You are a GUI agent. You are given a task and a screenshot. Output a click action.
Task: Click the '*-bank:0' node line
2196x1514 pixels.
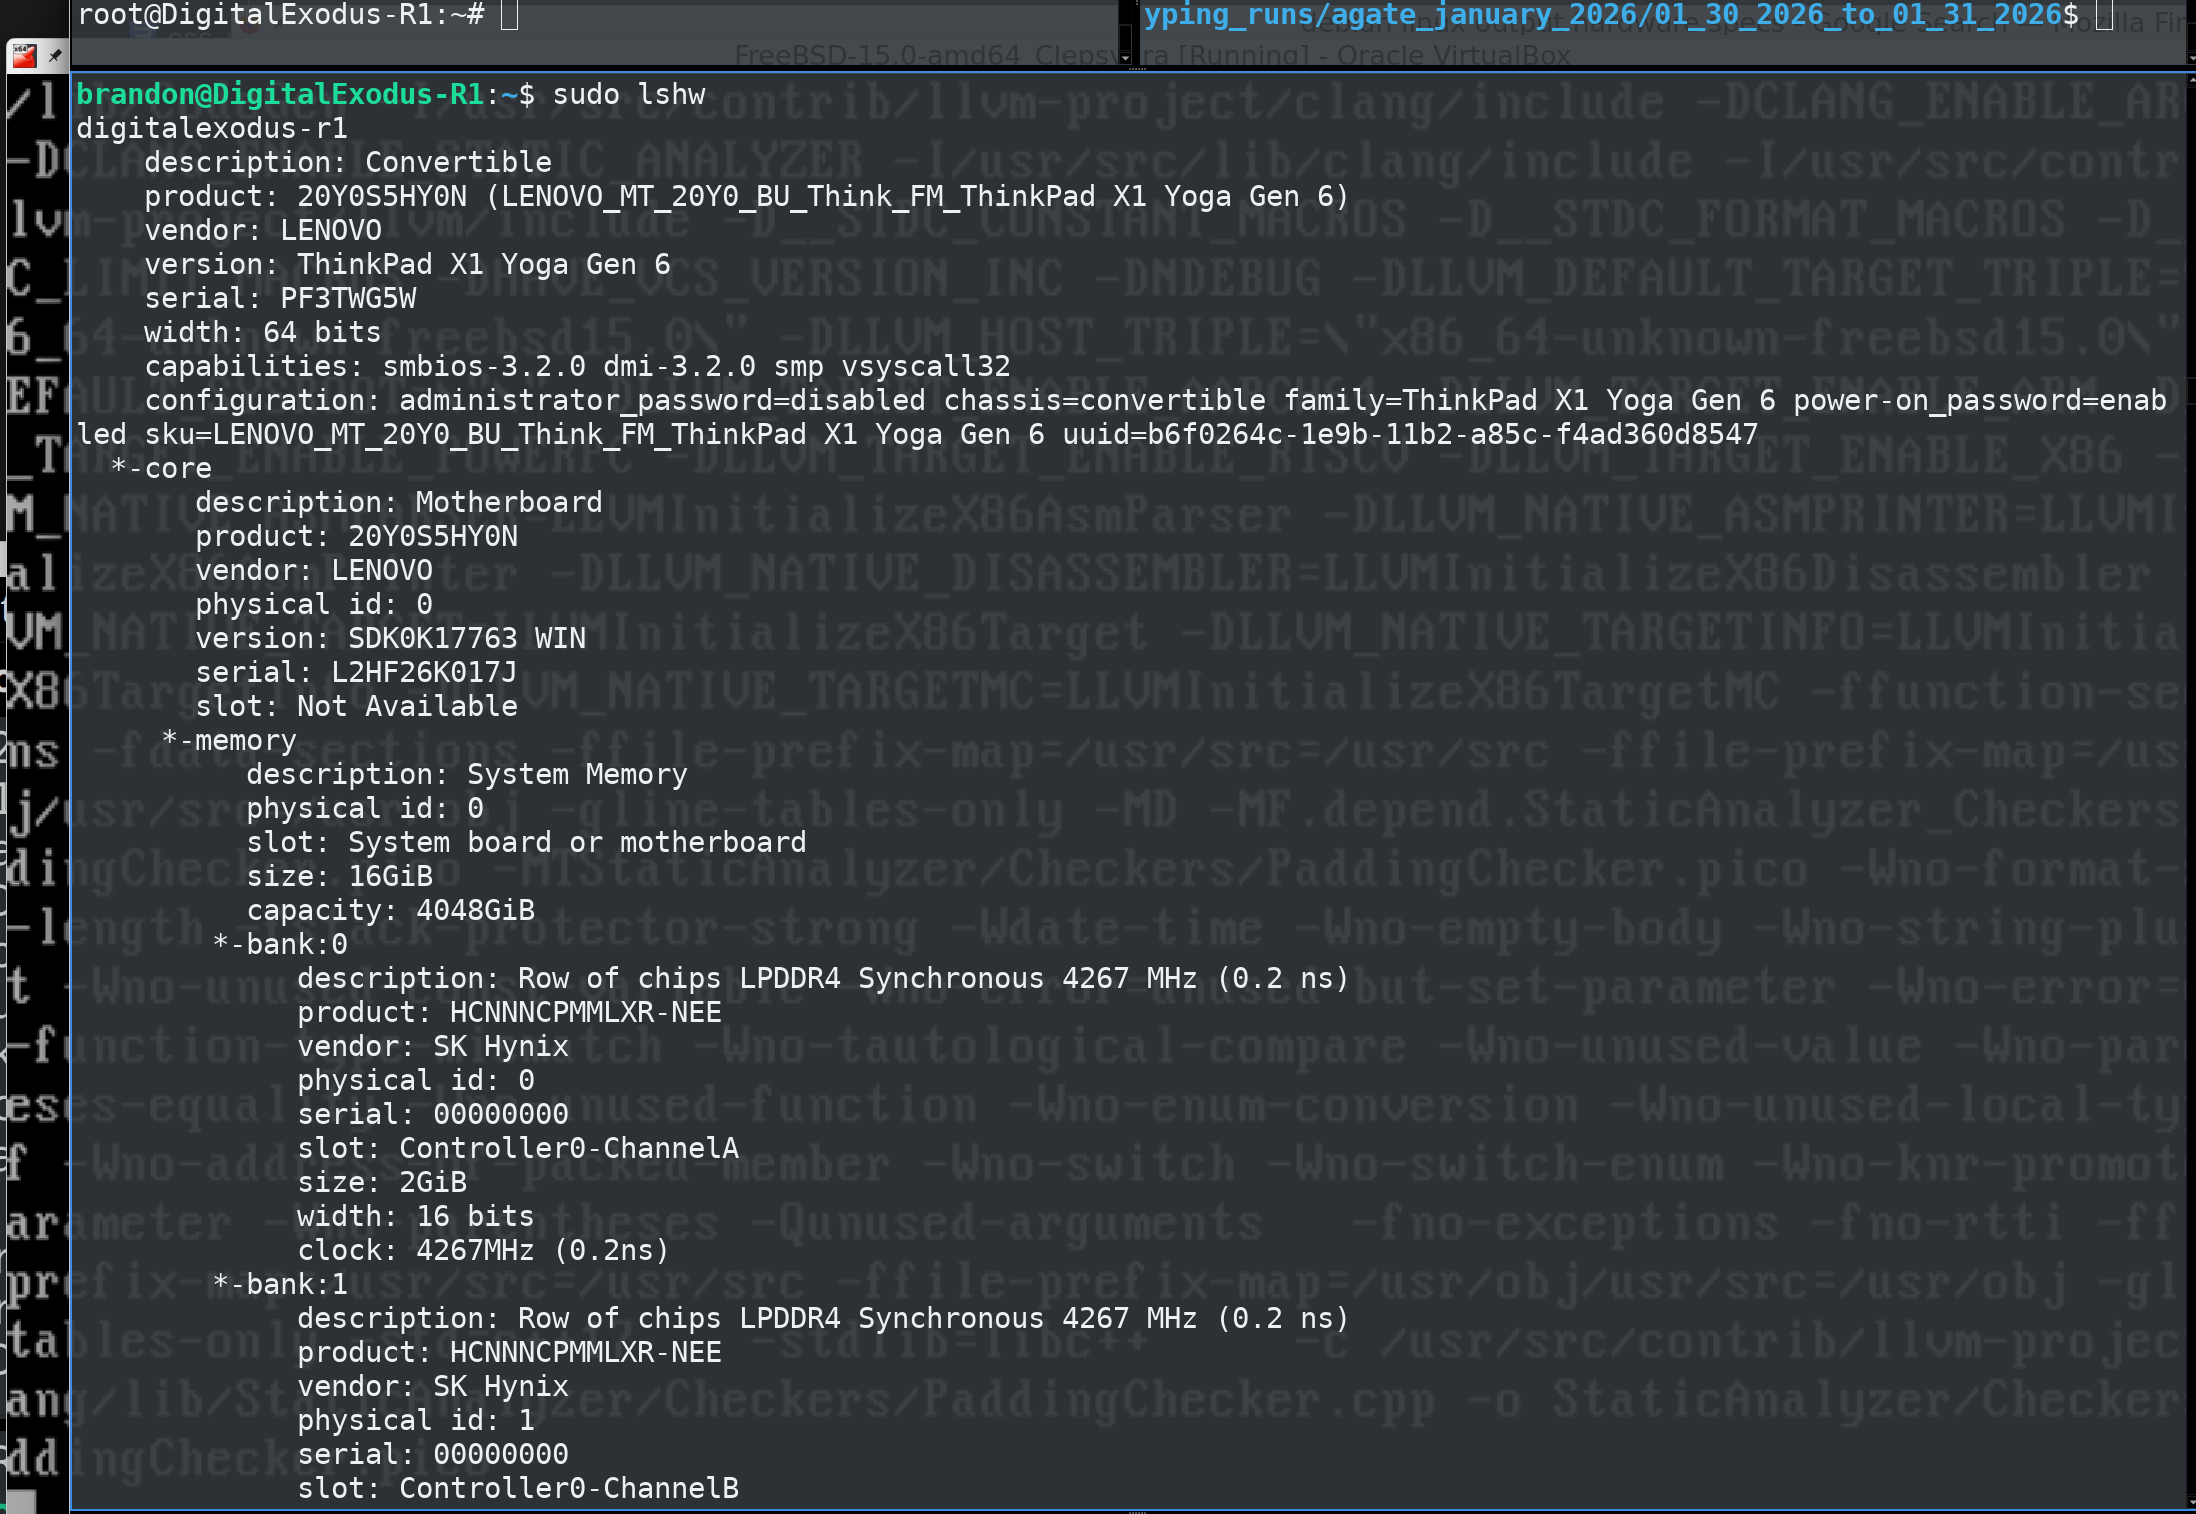point(280,945)
